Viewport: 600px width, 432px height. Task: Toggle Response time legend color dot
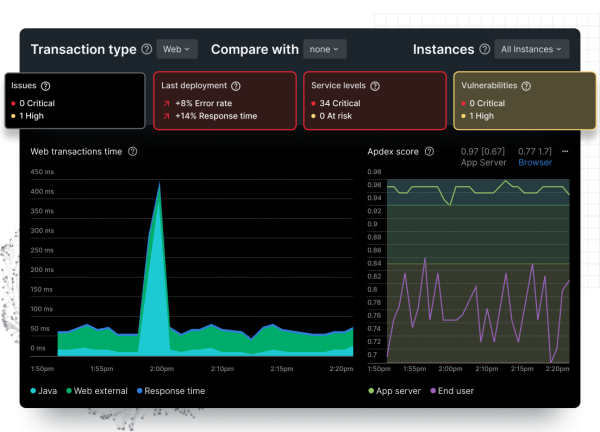point(140,391)
